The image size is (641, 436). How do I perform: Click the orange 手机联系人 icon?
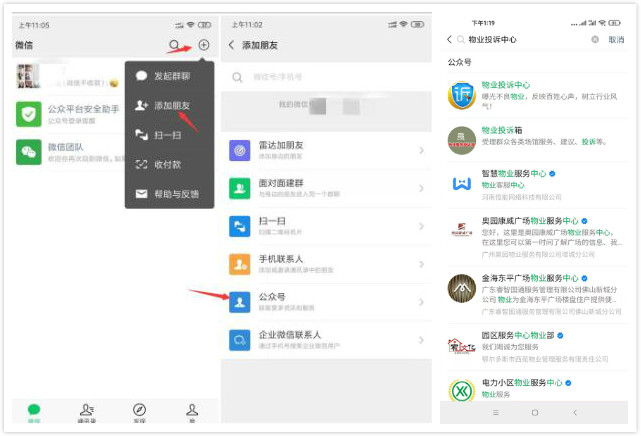[240, 264]
